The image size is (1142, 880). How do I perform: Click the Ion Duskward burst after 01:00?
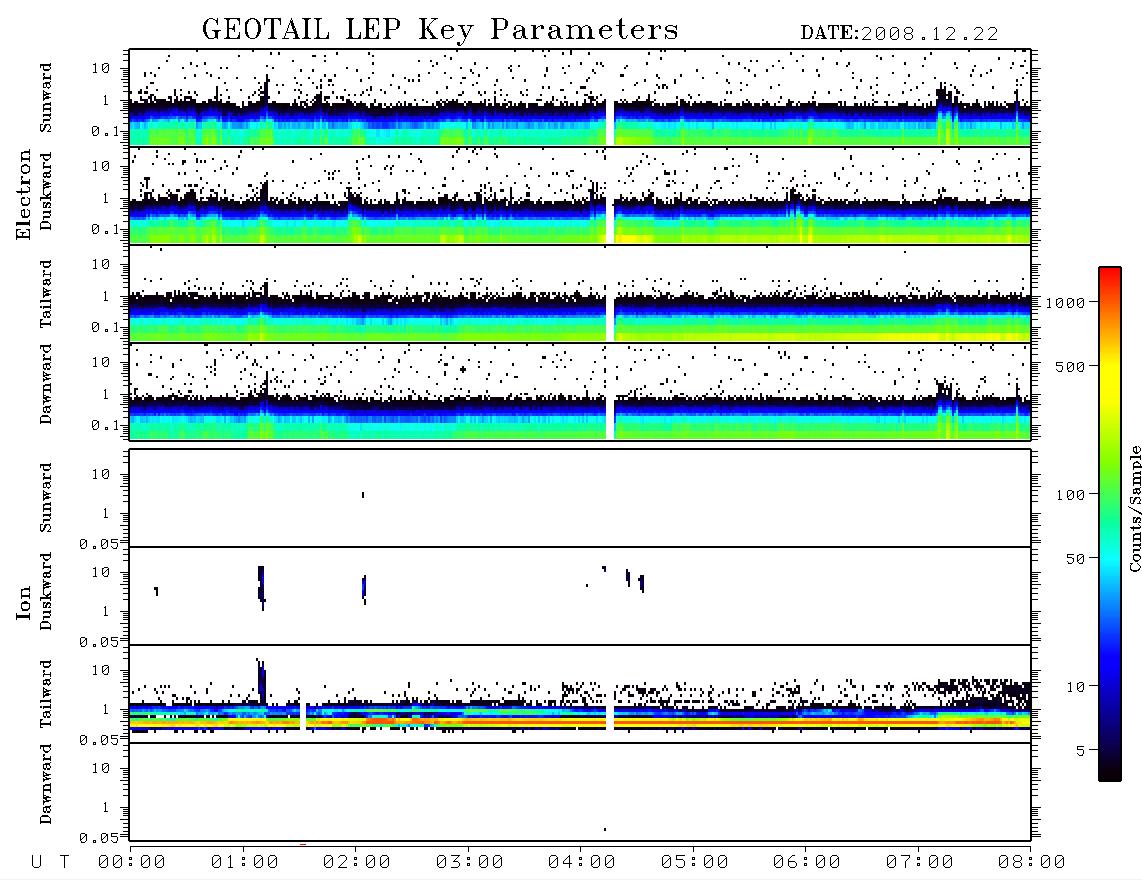click(261, 586)
